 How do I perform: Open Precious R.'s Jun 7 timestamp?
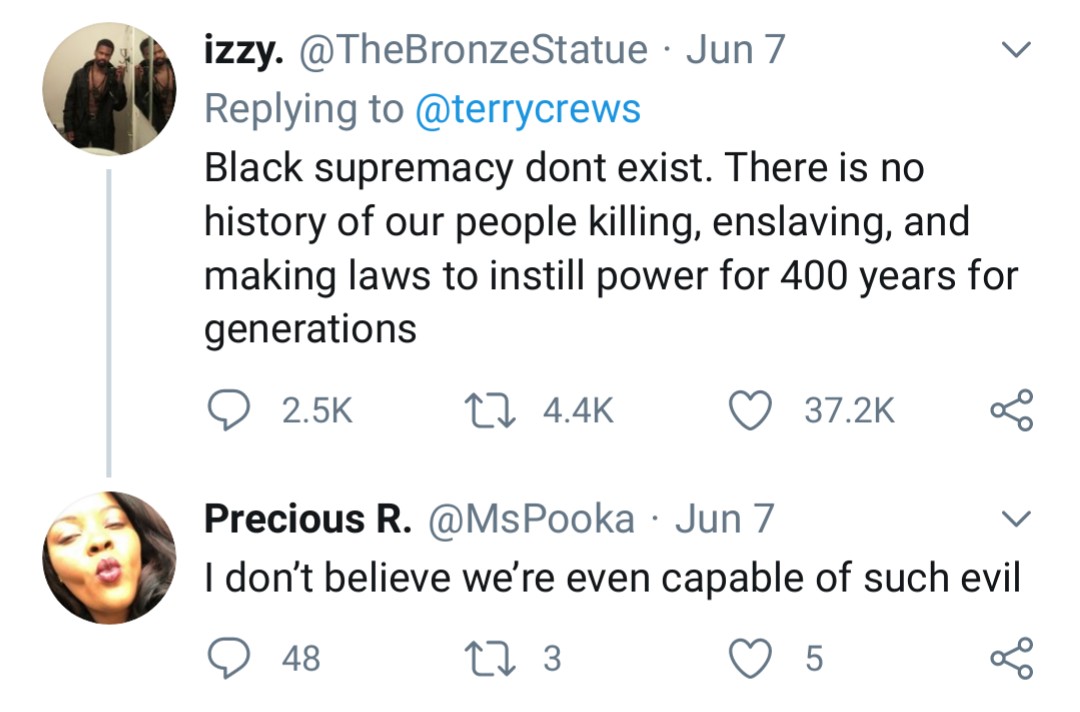click(725, 519)
